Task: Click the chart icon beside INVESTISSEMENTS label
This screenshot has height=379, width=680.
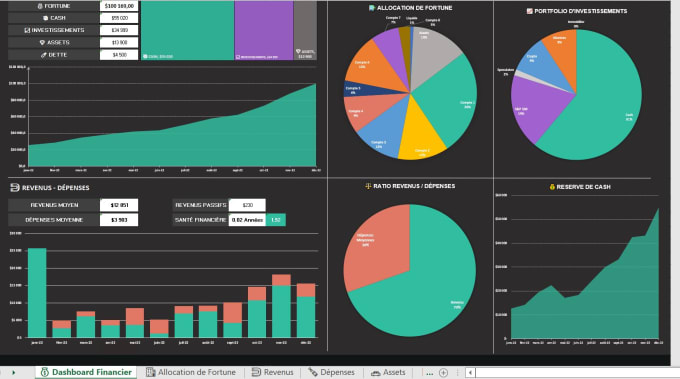Action: 27,30
